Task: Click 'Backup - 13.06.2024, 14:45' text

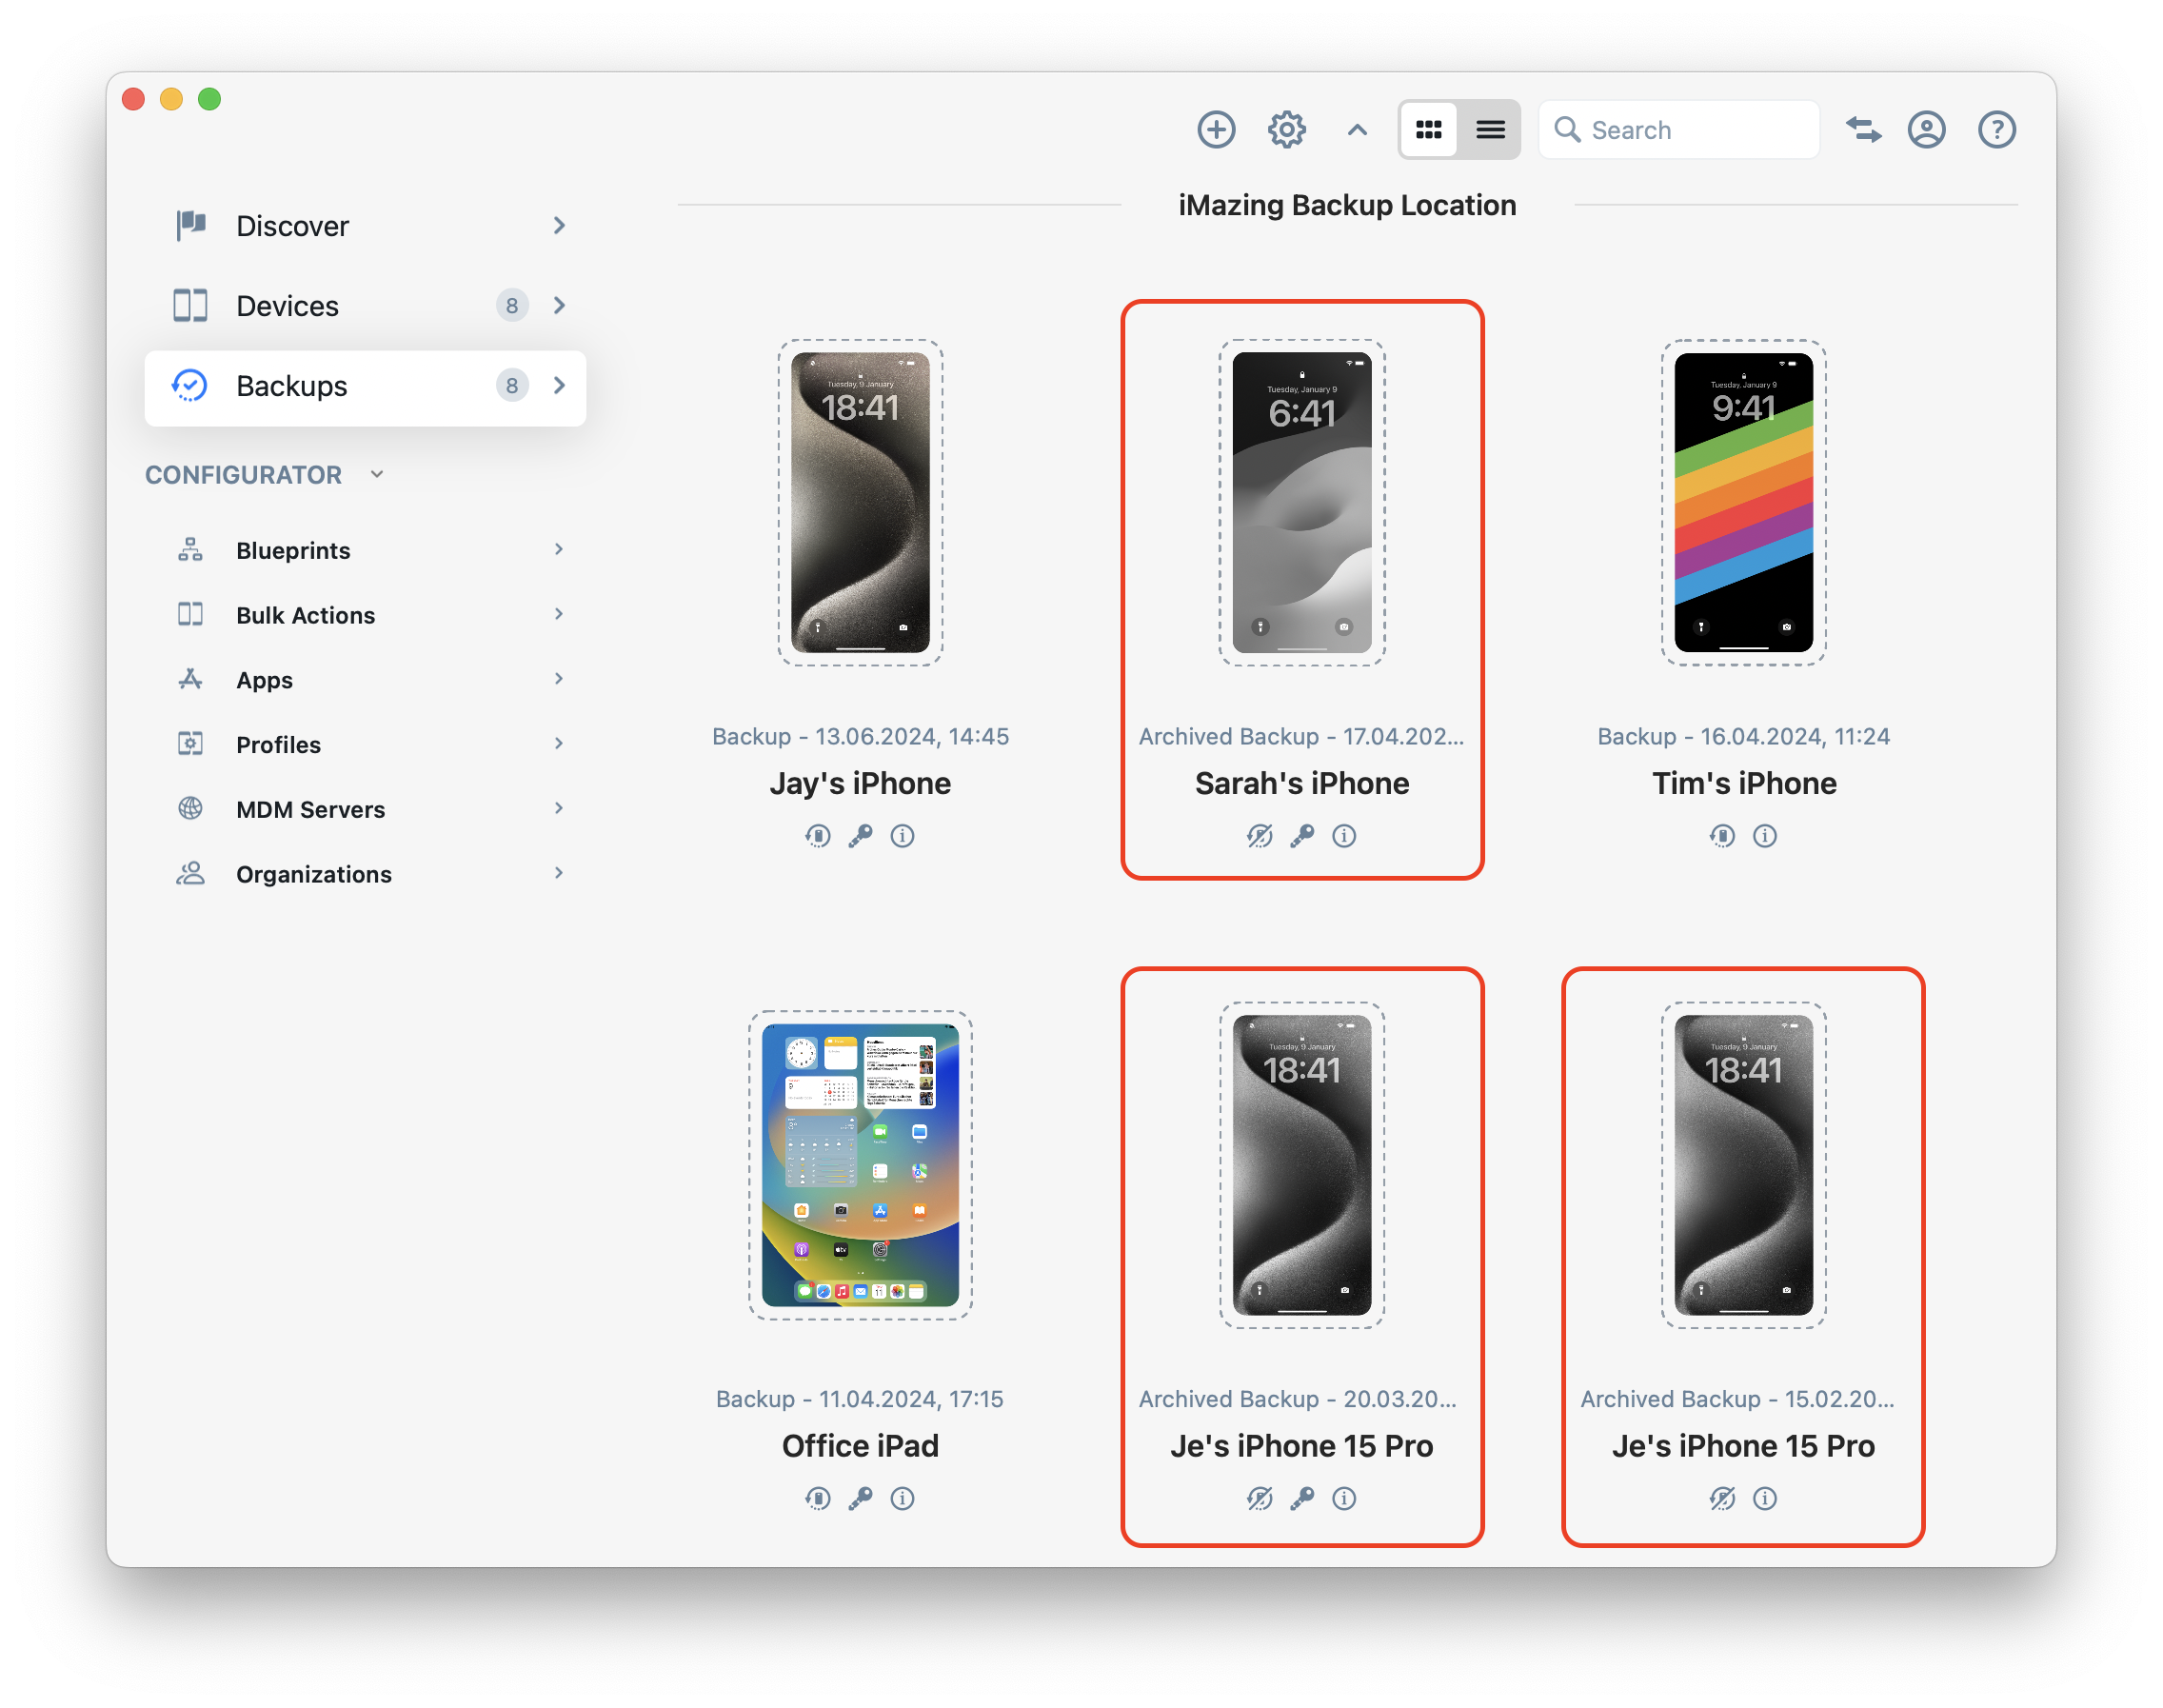Action: click(x=860, y=737)
